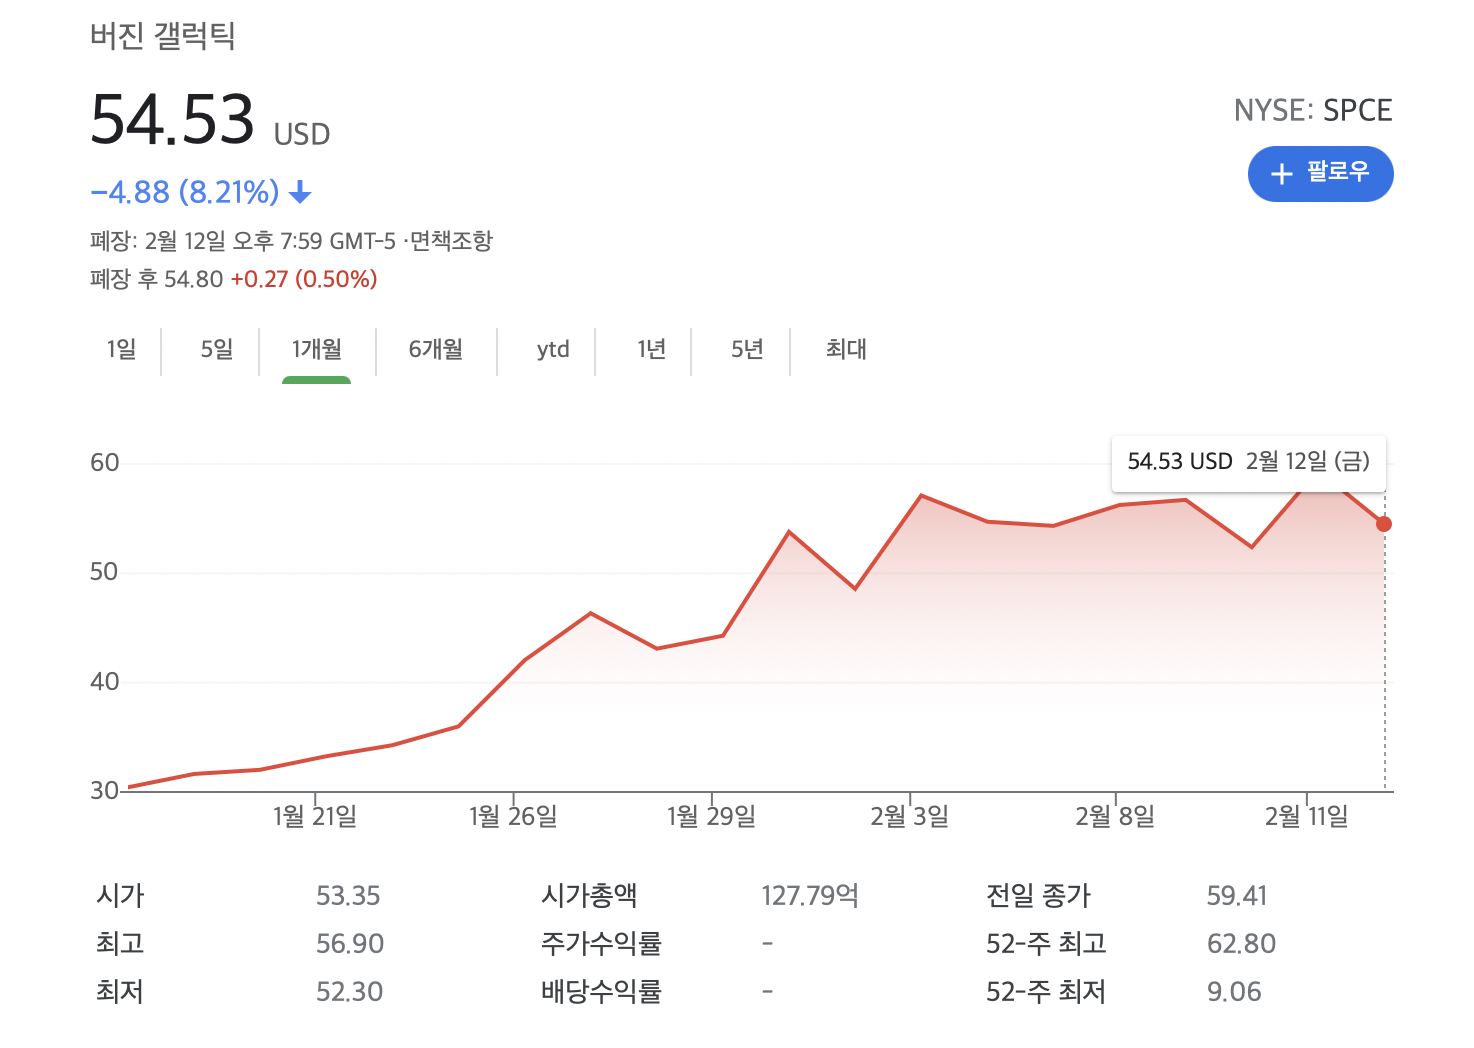The width and height of the screenshot is (1474, 1048).
Task: Click the 1월 26일 axis label
Action: click(513, 817)
